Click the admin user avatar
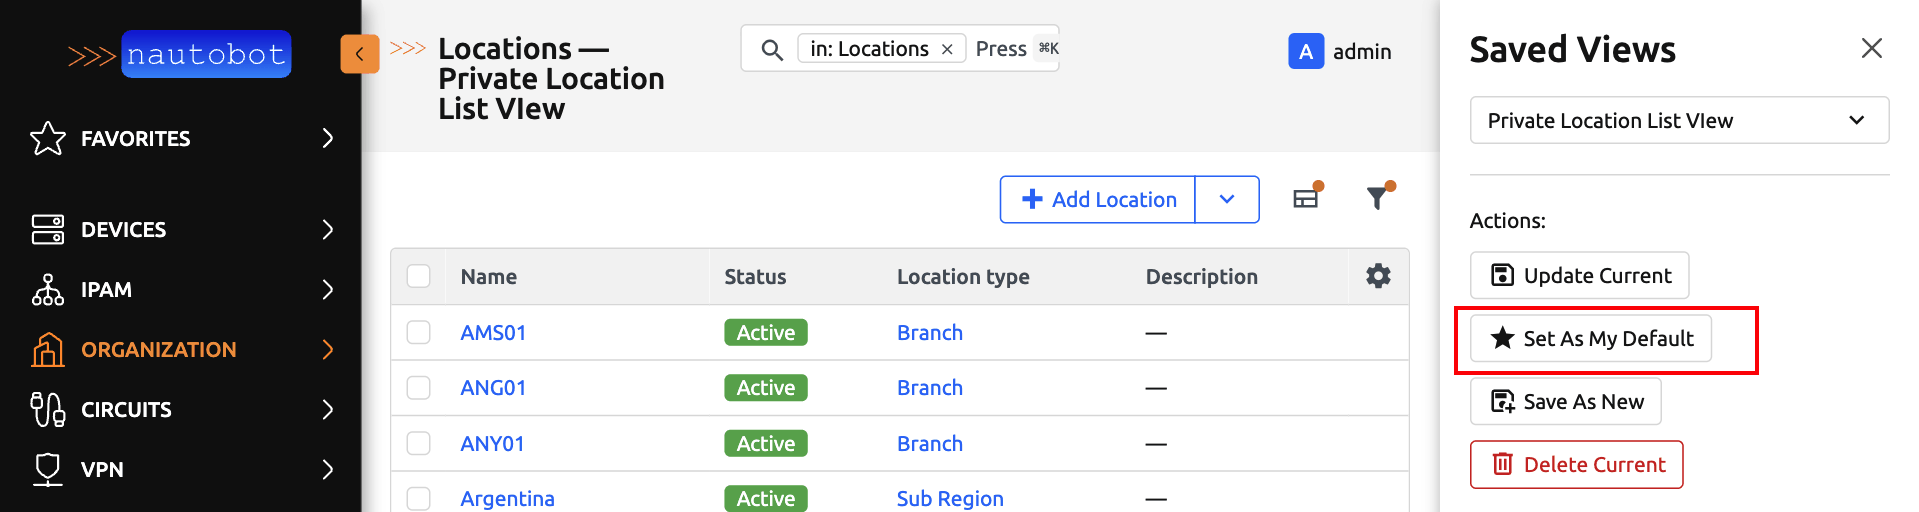Viewport: 1919px width, 512px height. click(1305, 51)
